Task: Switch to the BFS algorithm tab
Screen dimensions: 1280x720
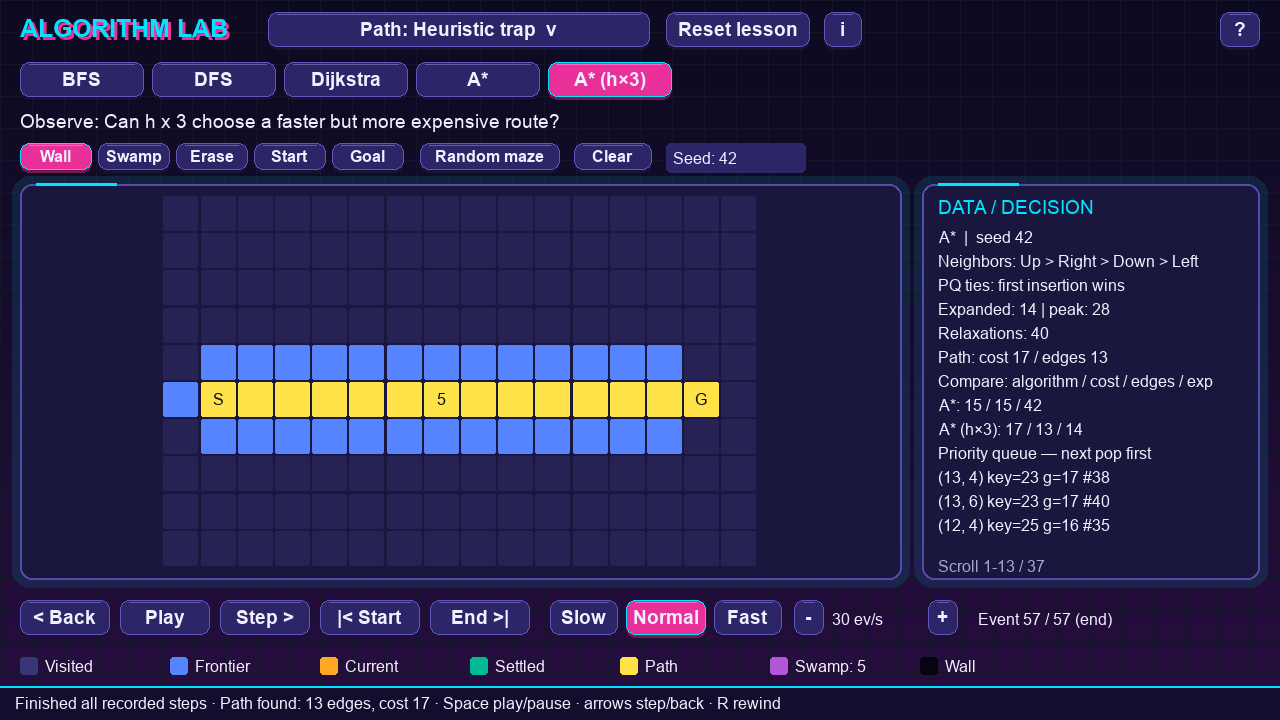Action: point(82,80)
